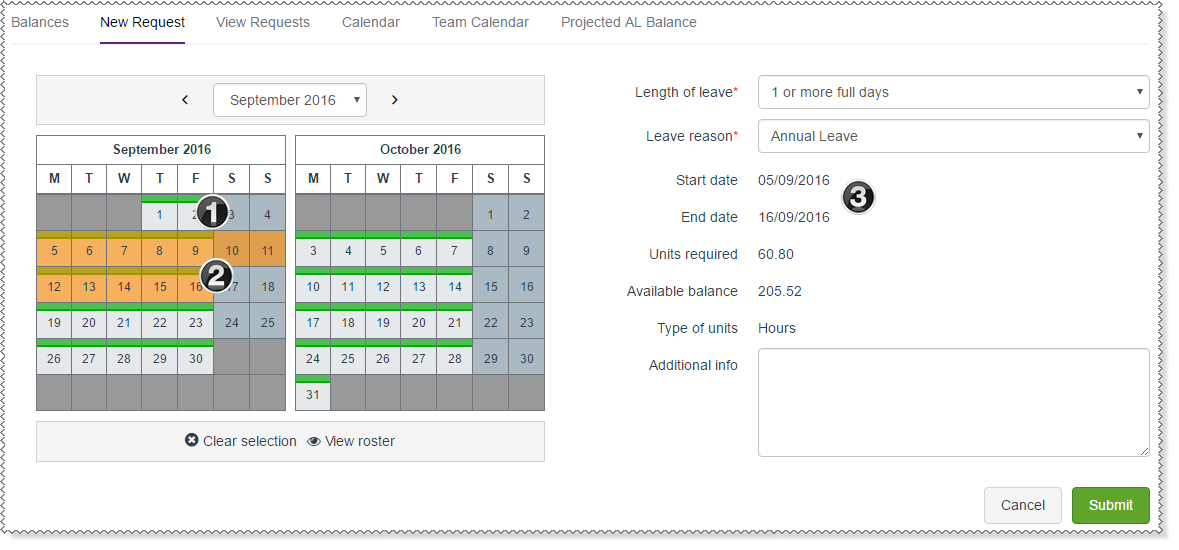Click the View roster eye icon
This screenshot has height=550, width=1179.
point(314,441)
